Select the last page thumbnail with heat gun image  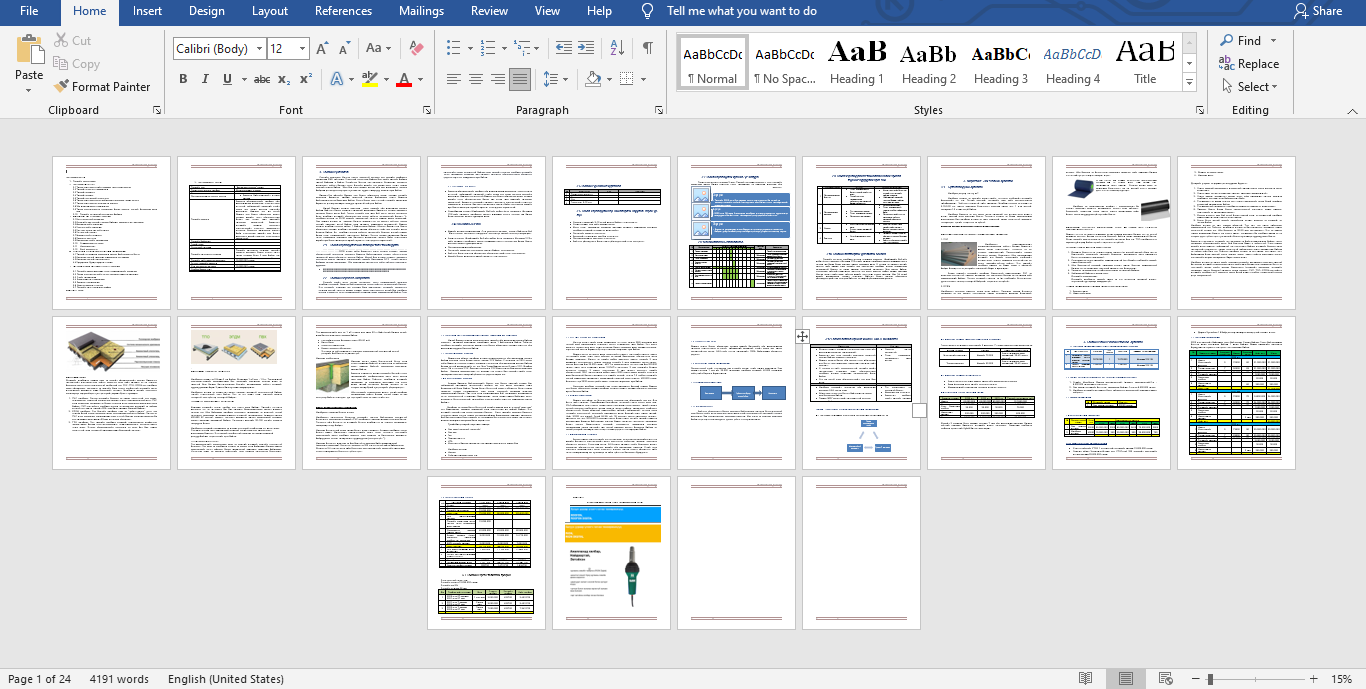(611, 553)
